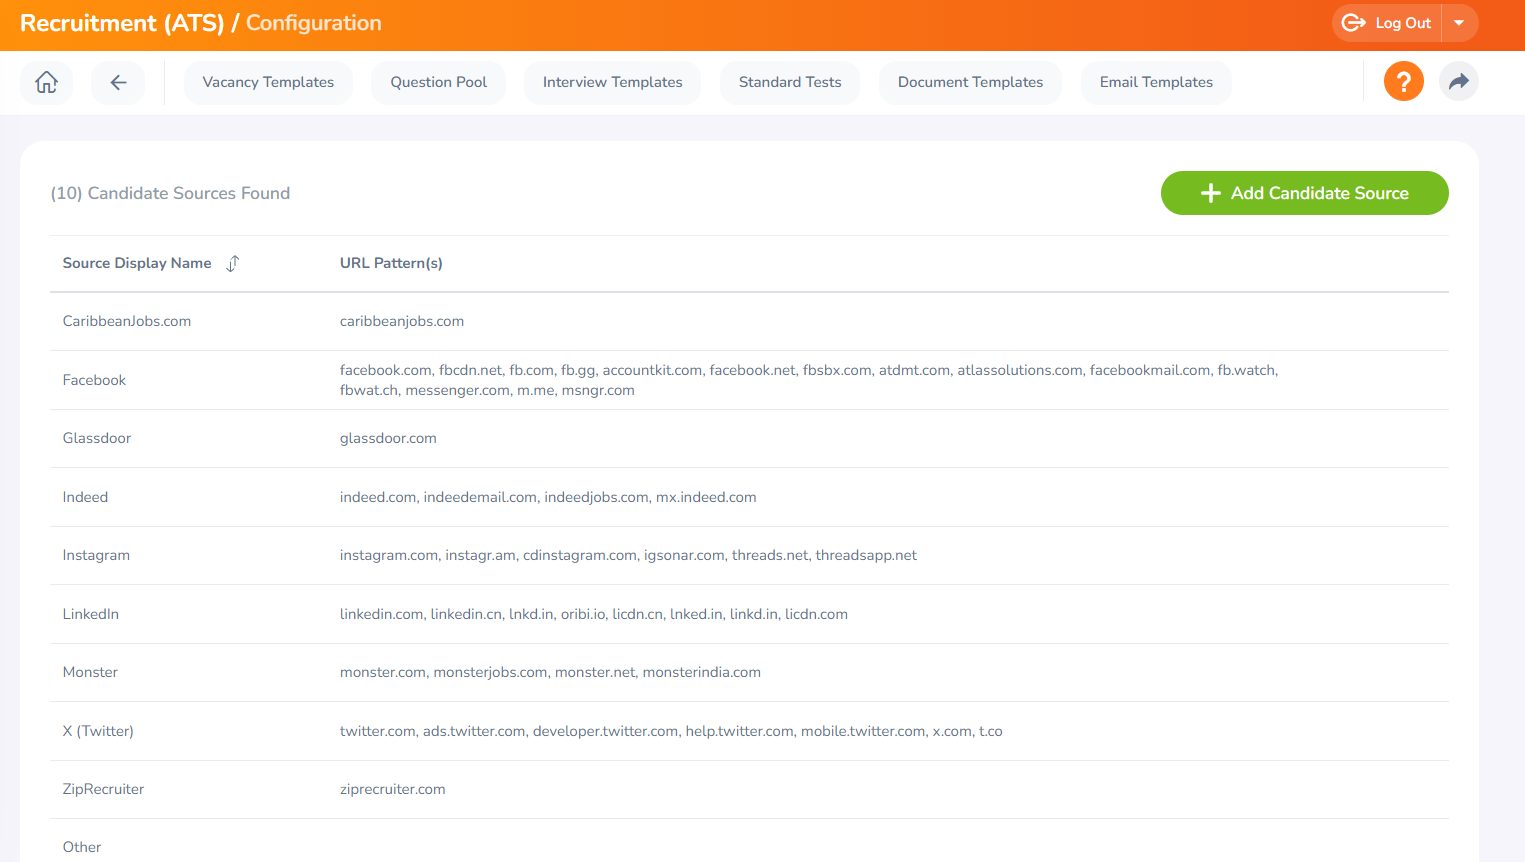Click the URL Pattern(s) column header
The width and height of the screenshot is (1525, 862).
click(391, 264)
